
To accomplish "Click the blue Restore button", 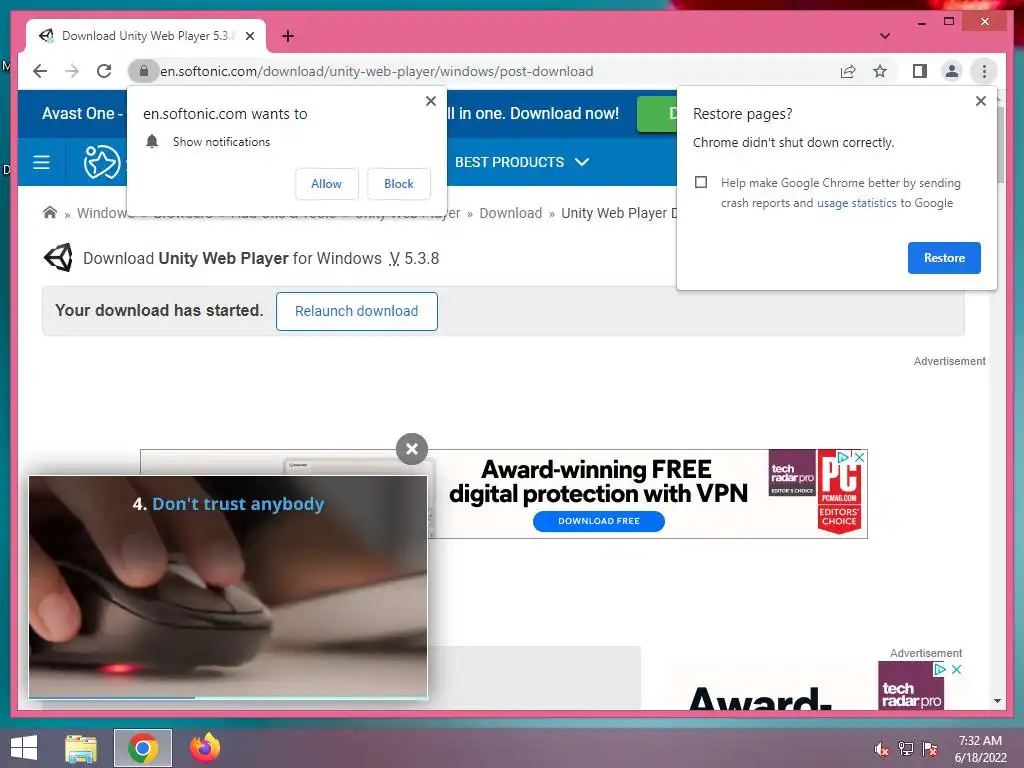I will tap(944, 258).
